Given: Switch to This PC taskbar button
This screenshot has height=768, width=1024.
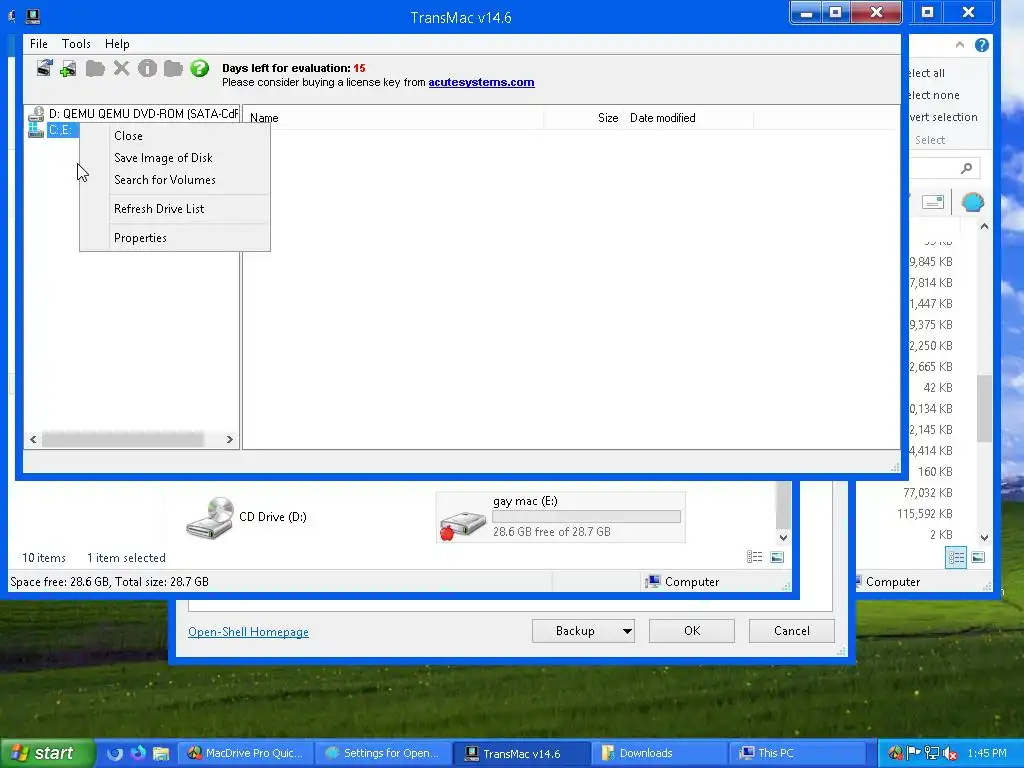Looking at the screenshot, I should tap(798, 754).
